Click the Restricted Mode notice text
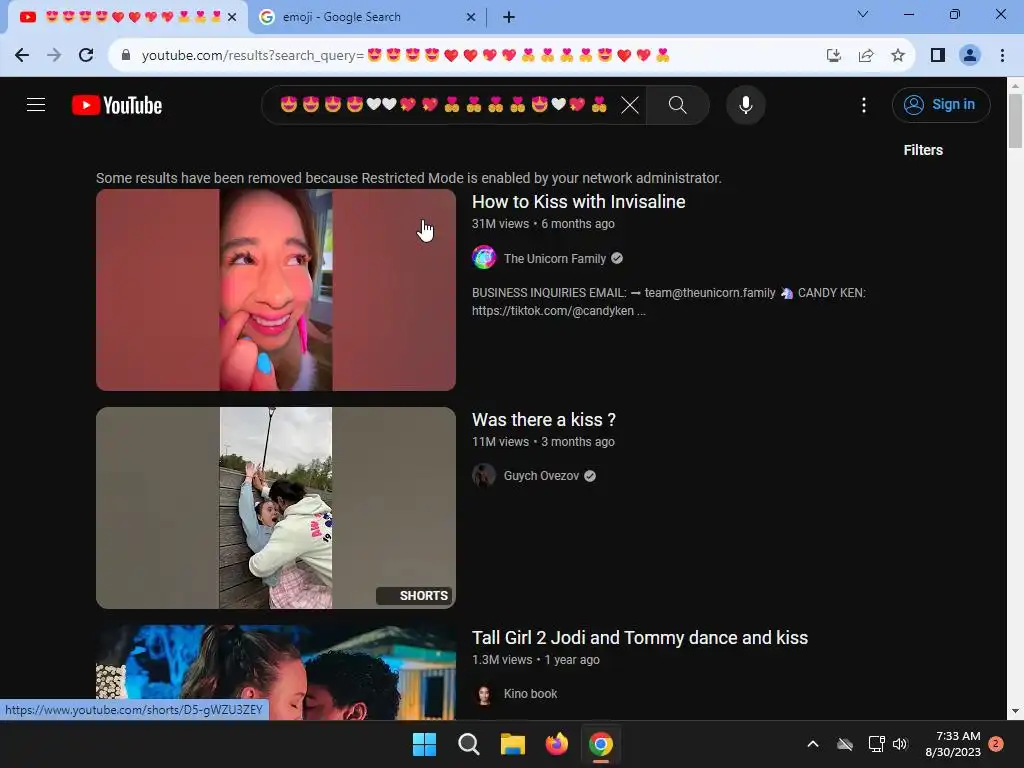The width and height of the screenshot is (1024, 768). 409,178
